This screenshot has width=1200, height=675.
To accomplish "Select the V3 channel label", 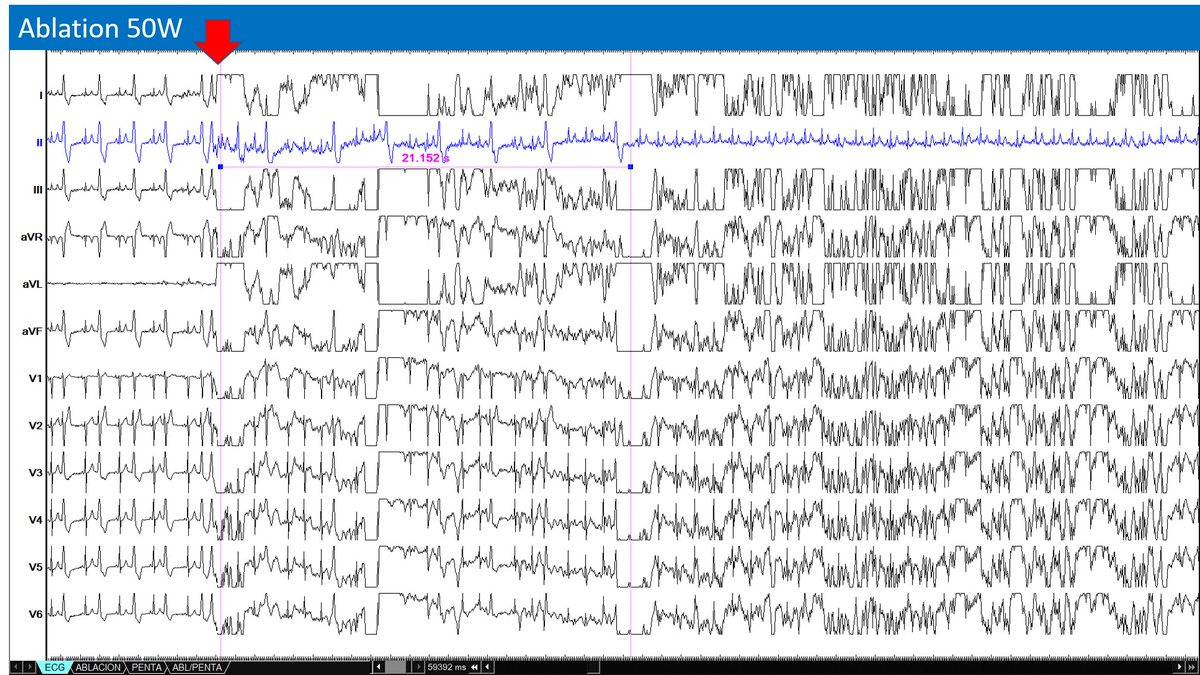I will coord(36,473).
